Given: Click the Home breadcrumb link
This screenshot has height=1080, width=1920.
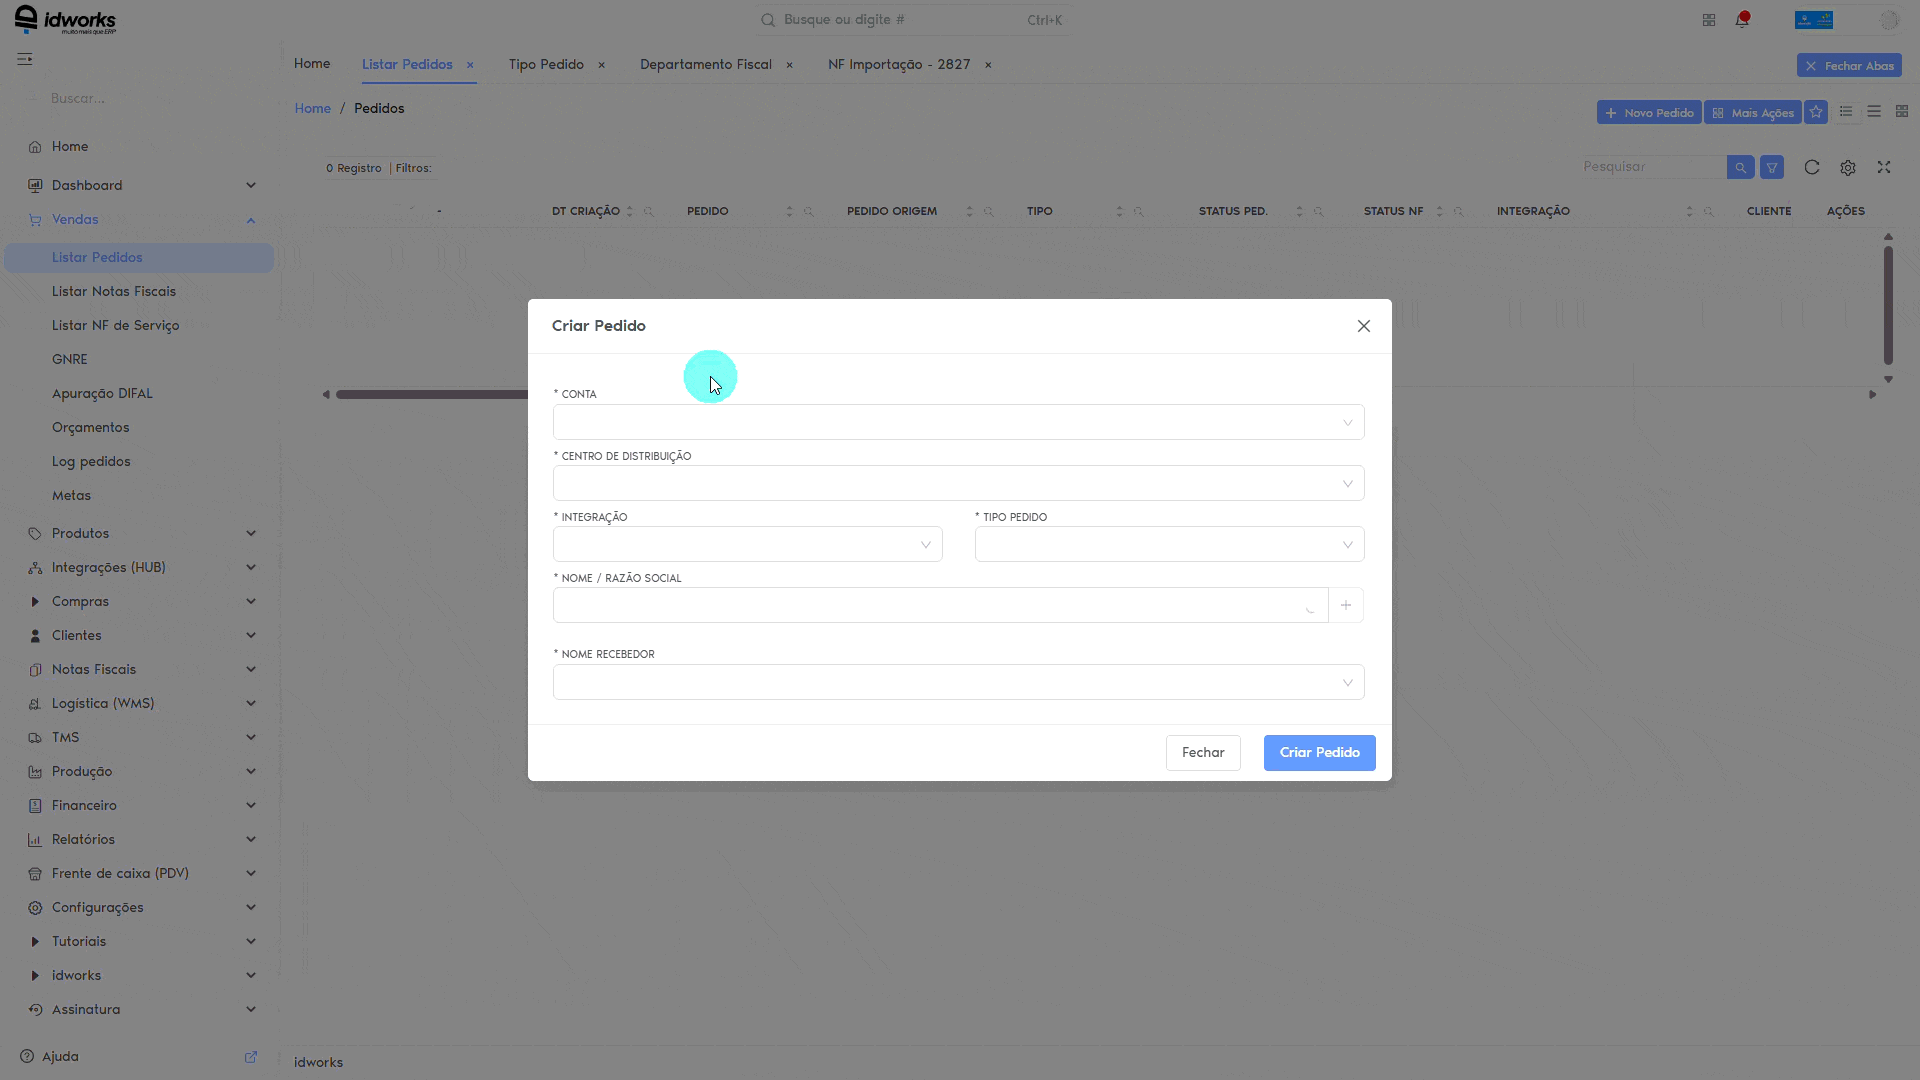Looking at the screenshot, I should click(312, 108).
